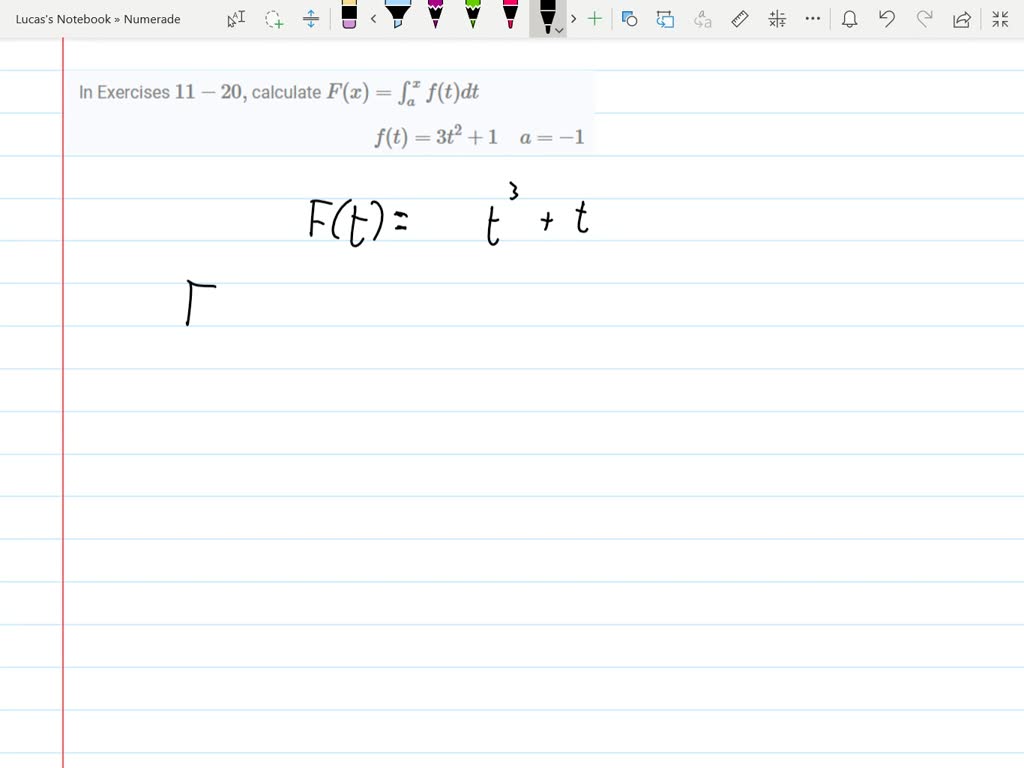
Task: Enable the black pen
Action: click(545, 16)
